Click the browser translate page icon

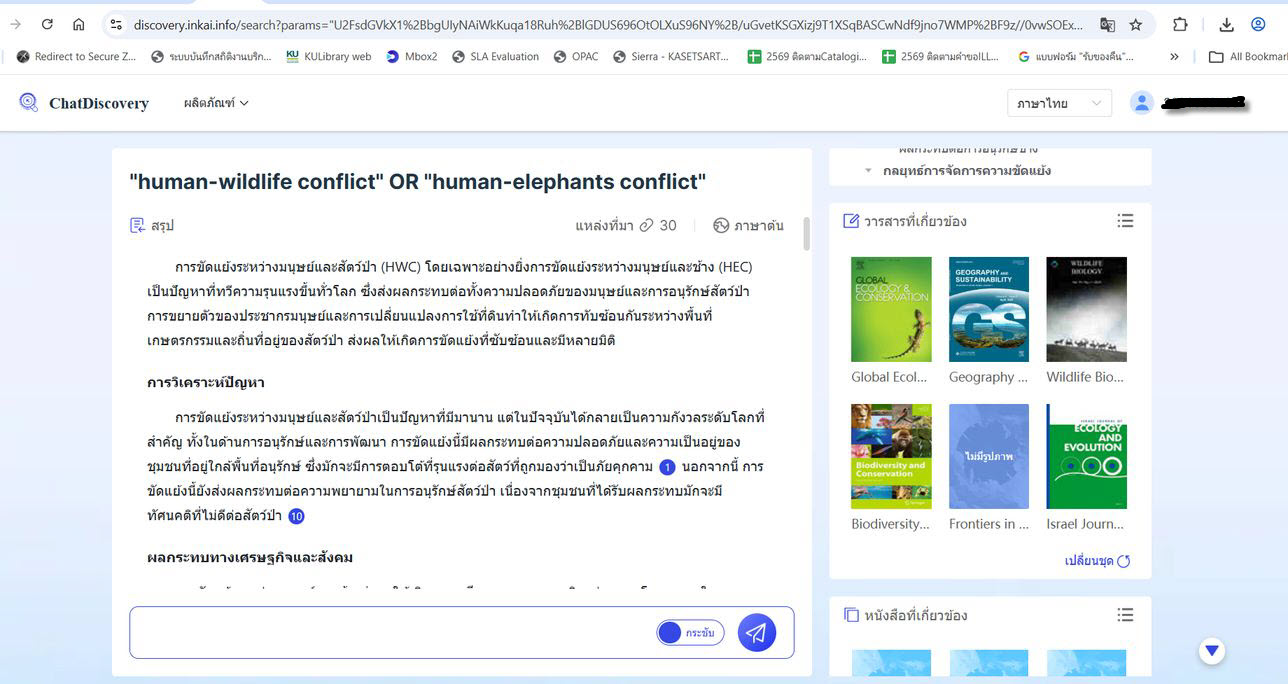(x=1107, y=25)
